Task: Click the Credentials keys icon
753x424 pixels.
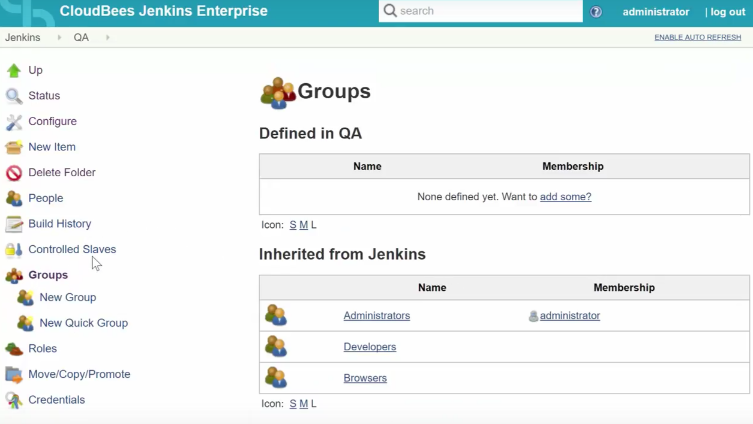Action: pos(13,400)
